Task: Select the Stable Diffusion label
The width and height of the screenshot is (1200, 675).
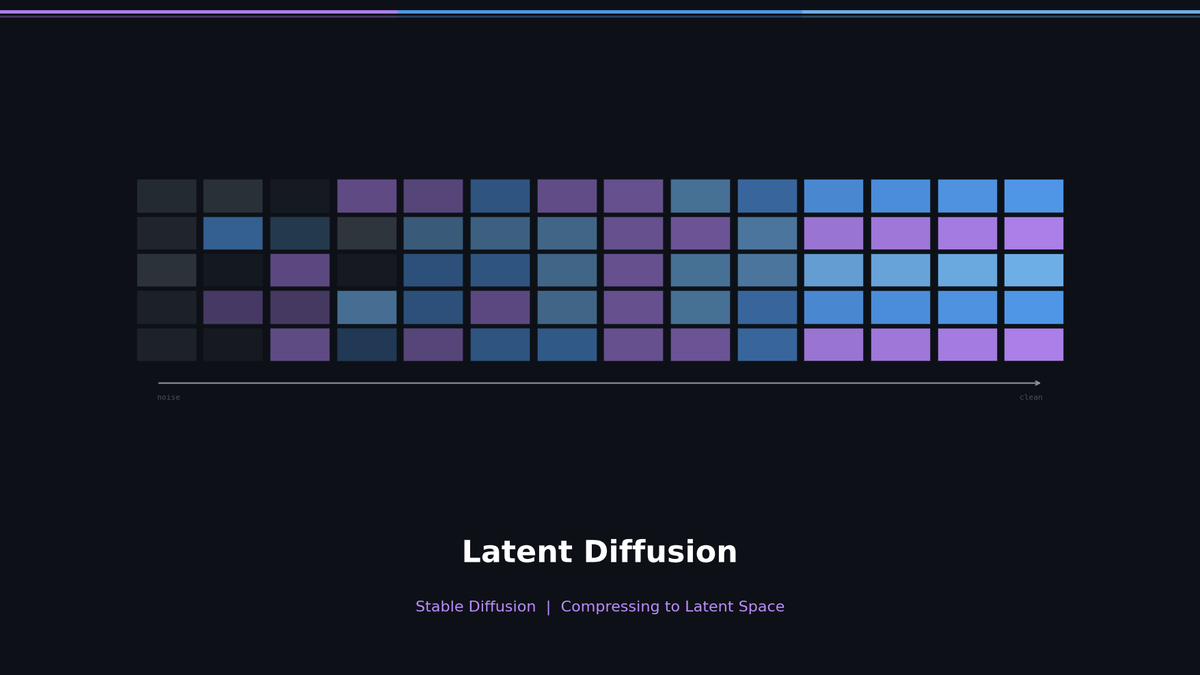Action: coord(475,606)
